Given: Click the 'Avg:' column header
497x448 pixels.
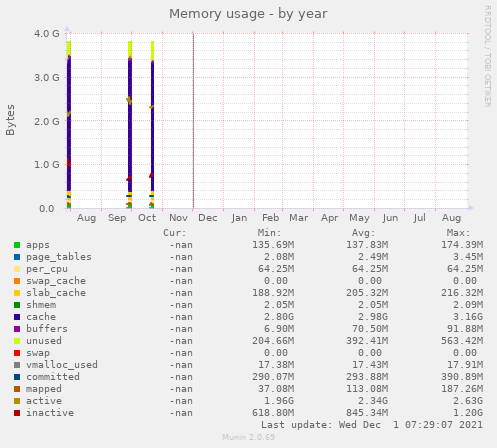Looking at the screenshot, I should (363, 233).
